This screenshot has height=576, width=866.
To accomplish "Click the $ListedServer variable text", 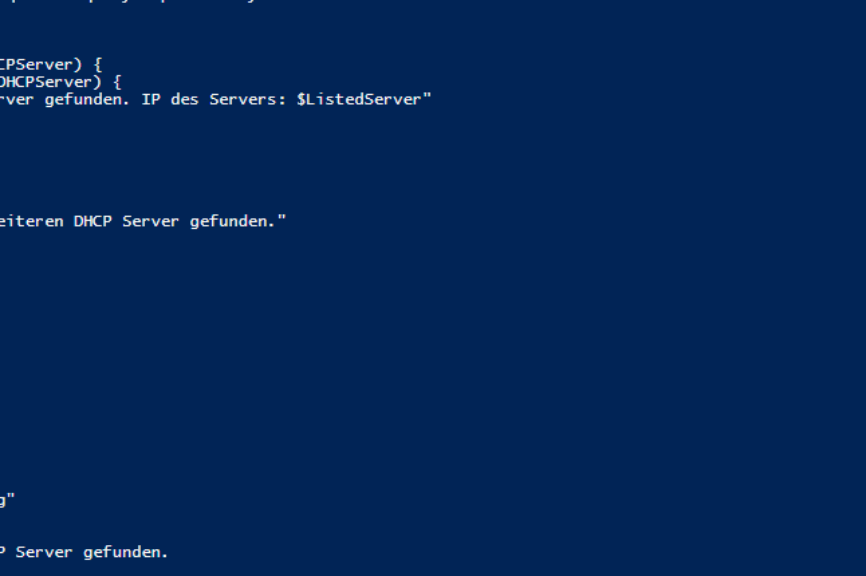I will coord(358,99).
